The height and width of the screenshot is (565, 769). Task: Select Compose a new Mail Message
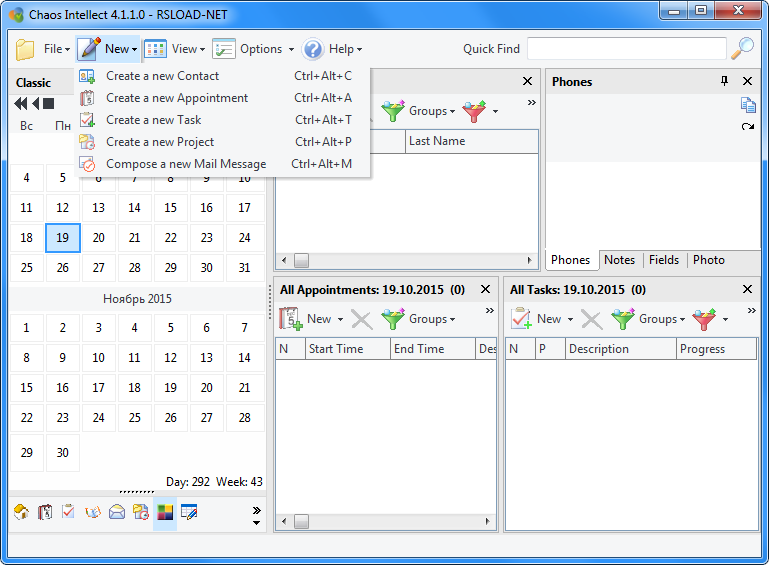pyautogui.click(x=222, y=164)
